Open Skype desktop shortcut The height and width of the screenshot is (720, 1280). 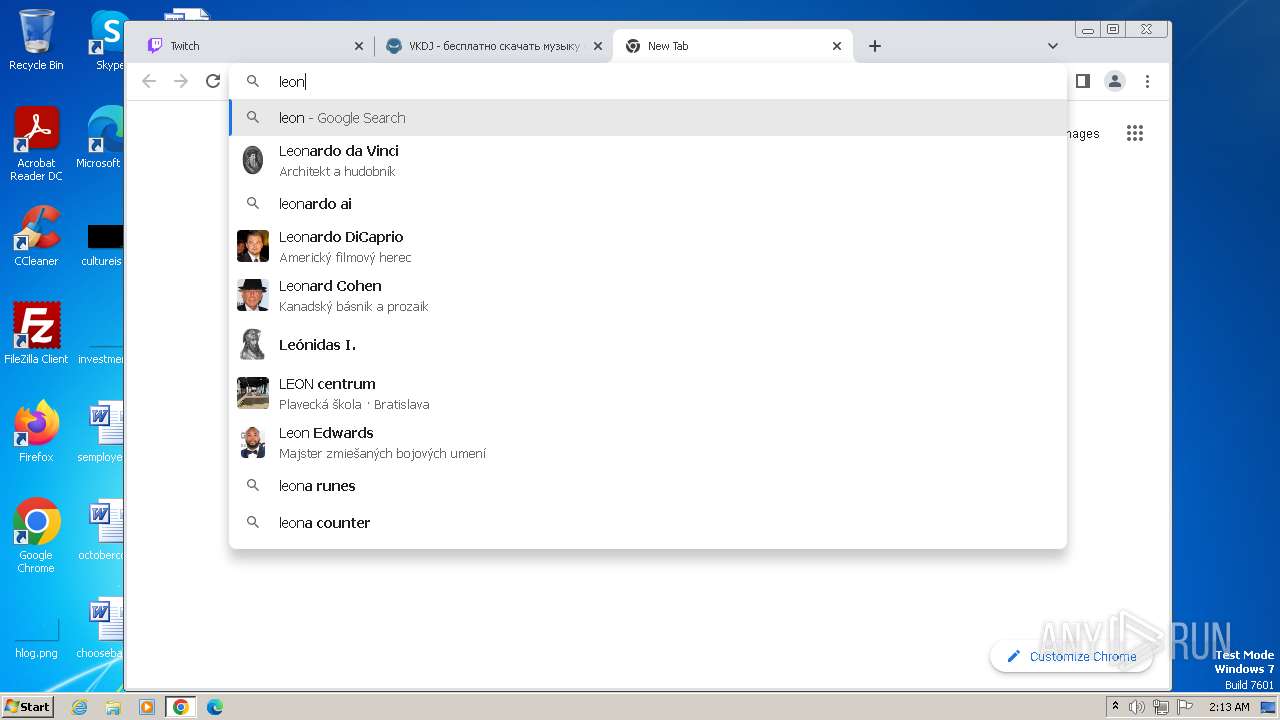pyautogui.click(x=108, y=40)
